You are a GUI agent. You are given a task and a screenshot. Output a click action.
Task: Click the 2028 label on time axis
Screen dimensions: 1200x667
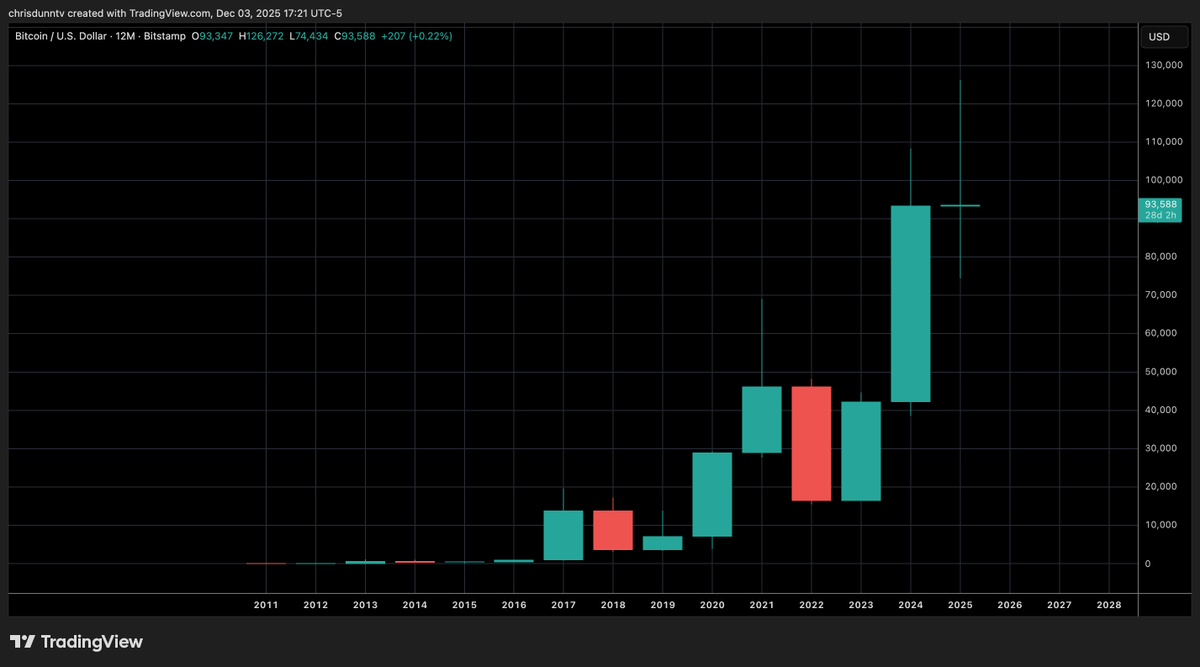coord(1108,604)
